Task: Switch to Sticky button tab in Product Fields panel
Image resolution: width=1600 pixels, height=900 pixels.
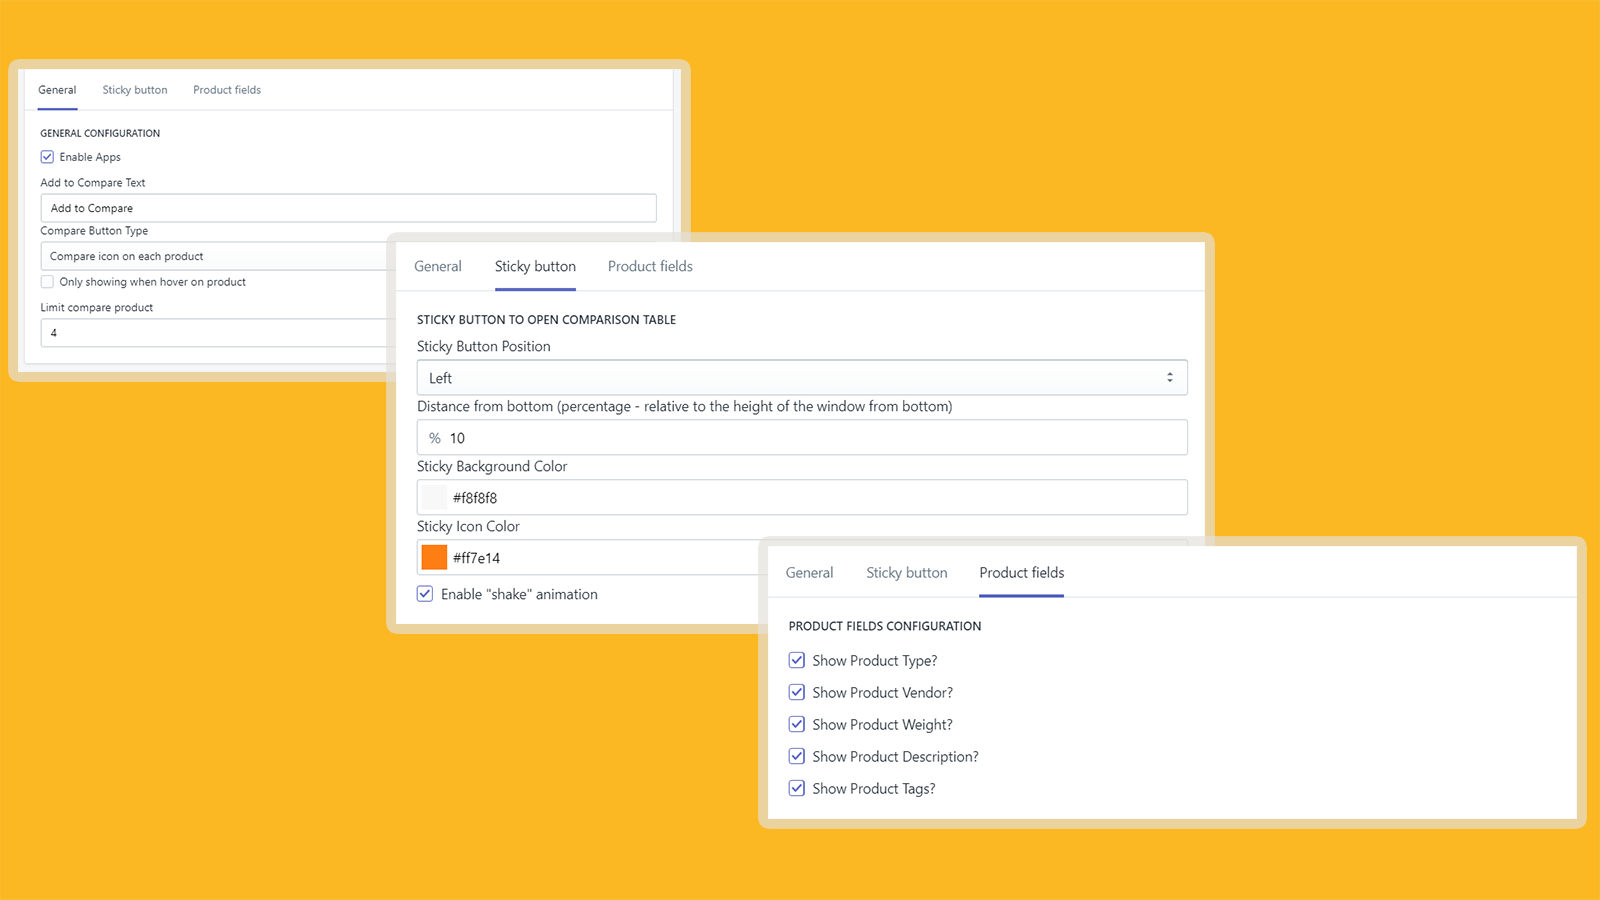Action: point(906,573)
